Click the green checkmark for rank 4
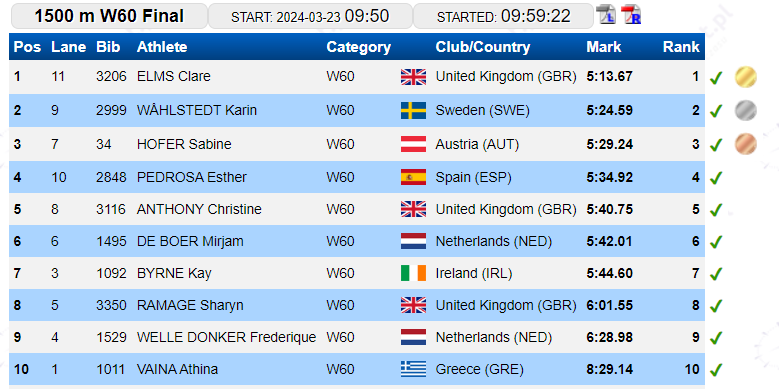The height and width of the screenshot is (389, 779). pos(715,178)
